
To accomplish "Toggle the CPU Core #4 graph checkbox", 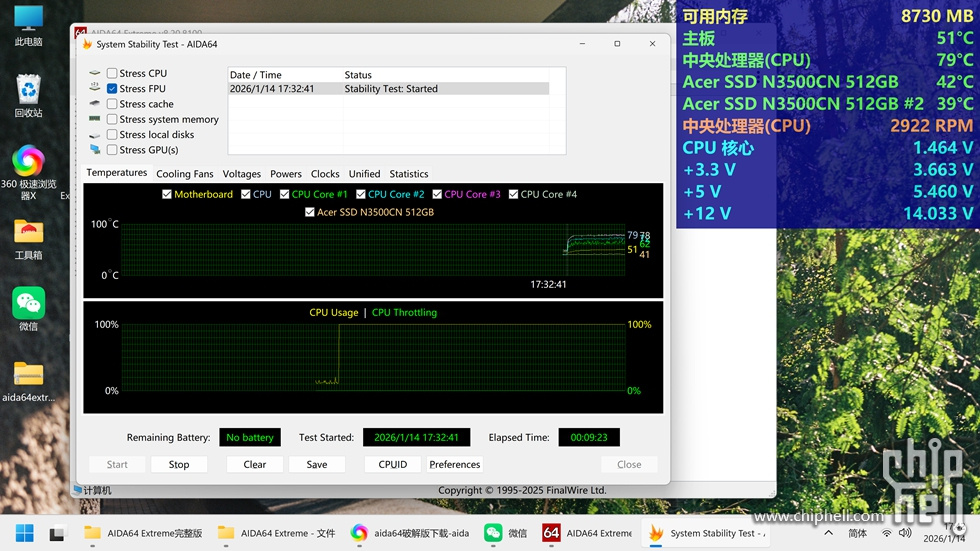I will (x=513, y=194).
